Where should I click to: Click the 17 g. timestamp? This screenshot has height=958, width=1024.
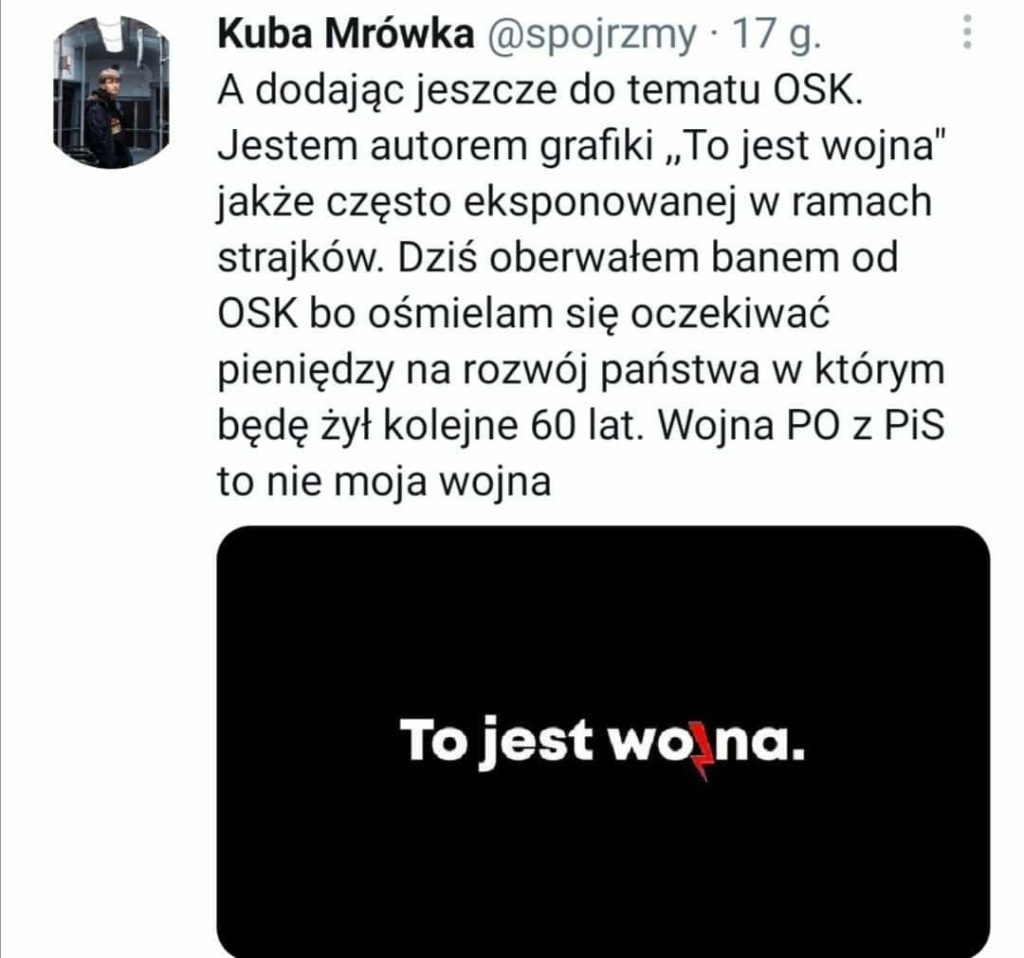tap(775, 35)
